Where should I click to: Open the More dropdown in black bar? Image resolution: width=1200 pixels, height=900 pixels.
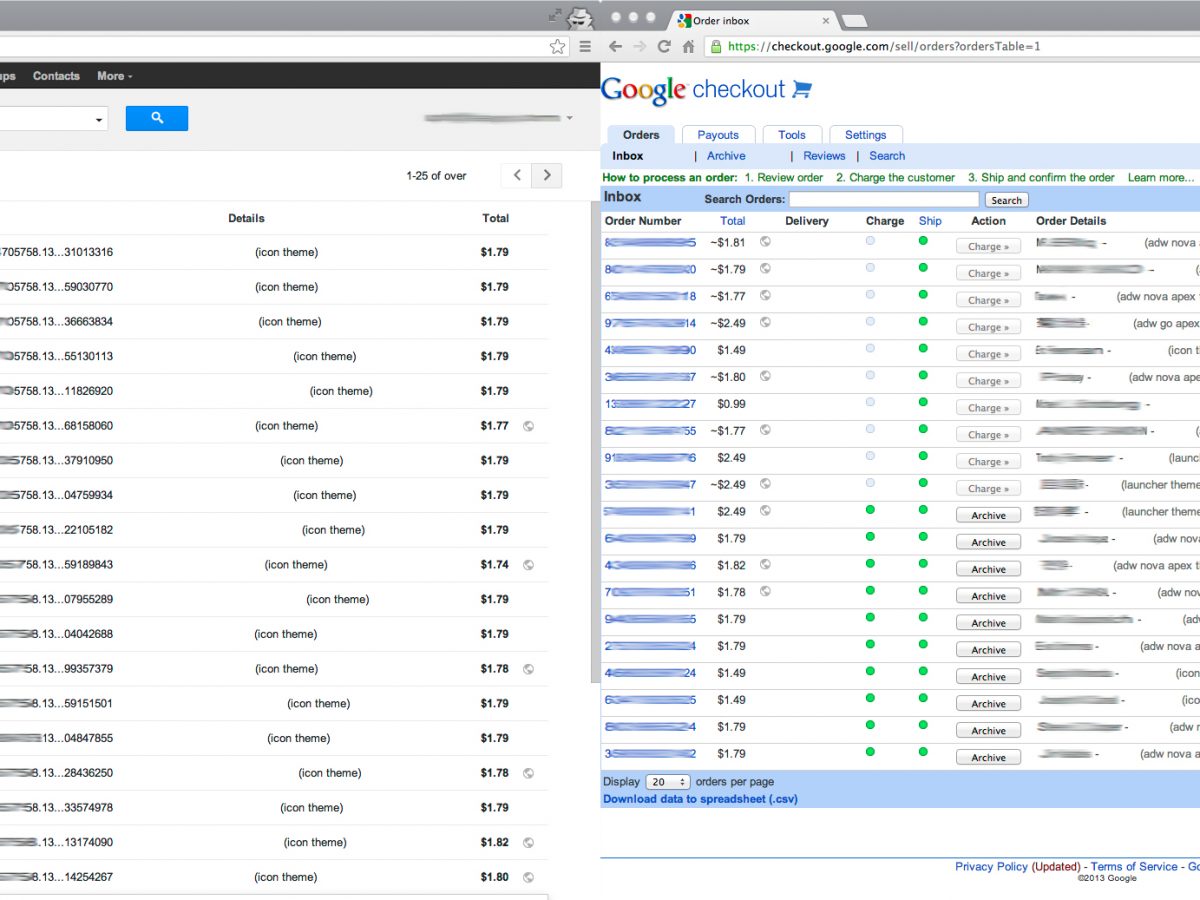coord(114,76)
